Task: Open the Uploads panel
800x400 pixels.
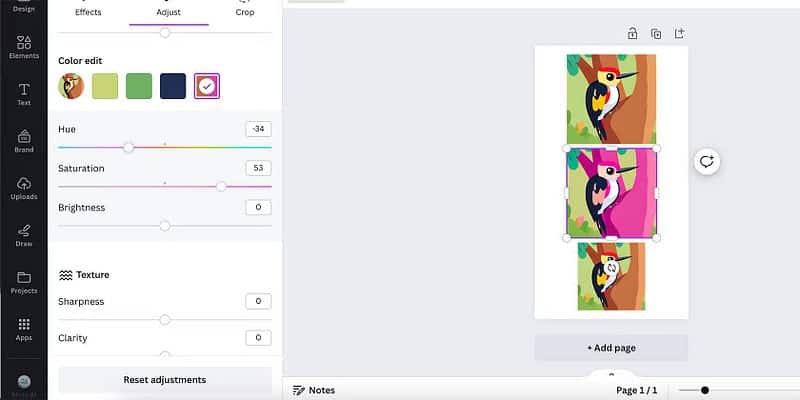Action: coord(23,188)
